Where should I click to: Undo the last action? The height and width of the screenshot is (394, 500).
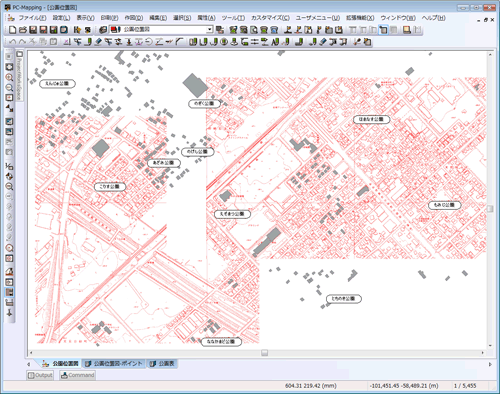[x=12, y=42]
